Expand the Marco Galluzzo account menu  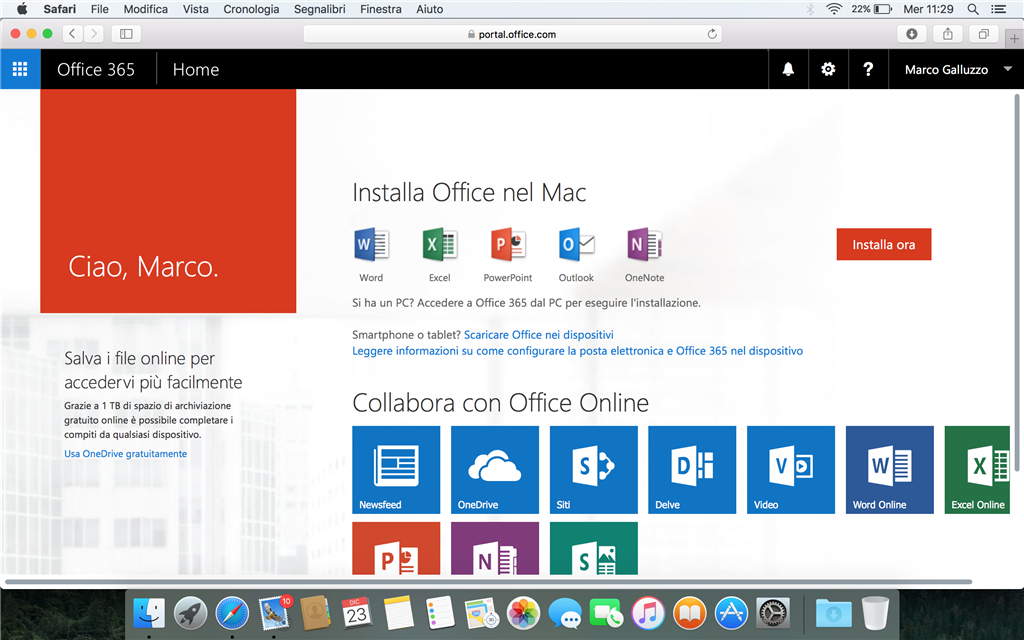pyautogui.click(x=956, y=69)
